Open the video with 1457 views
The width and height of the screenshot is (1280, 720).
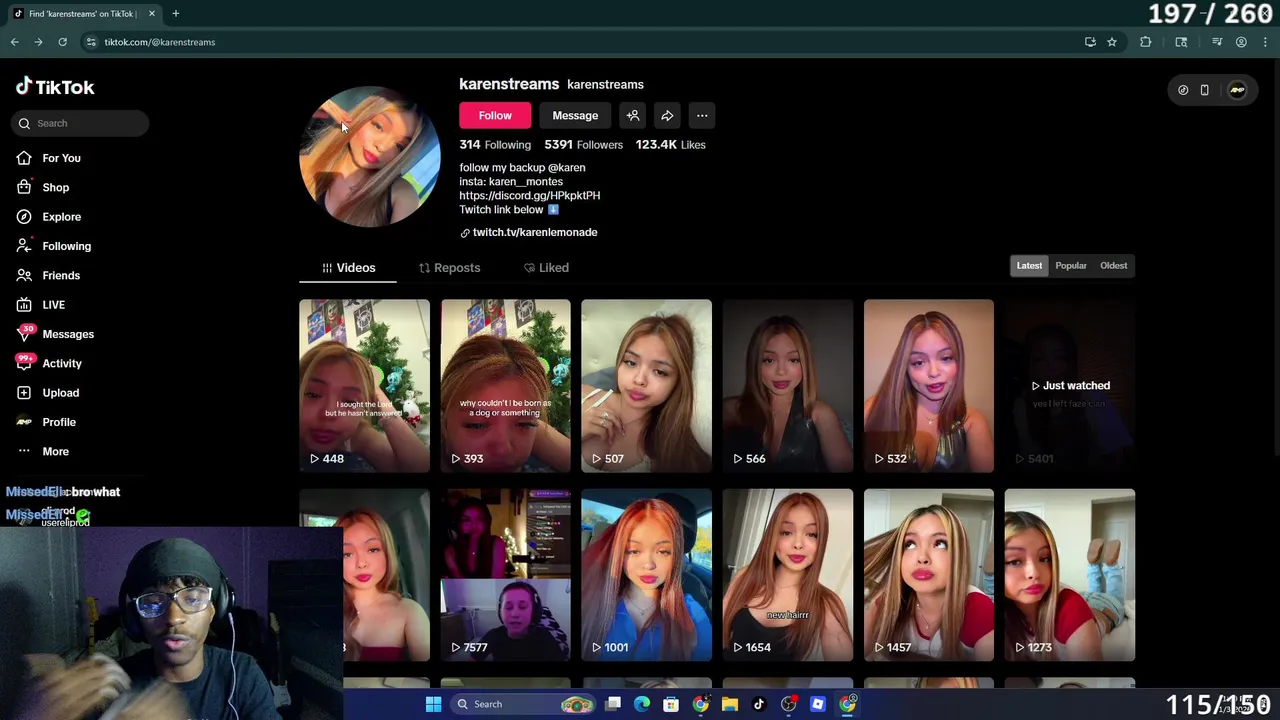click(929, 575)
